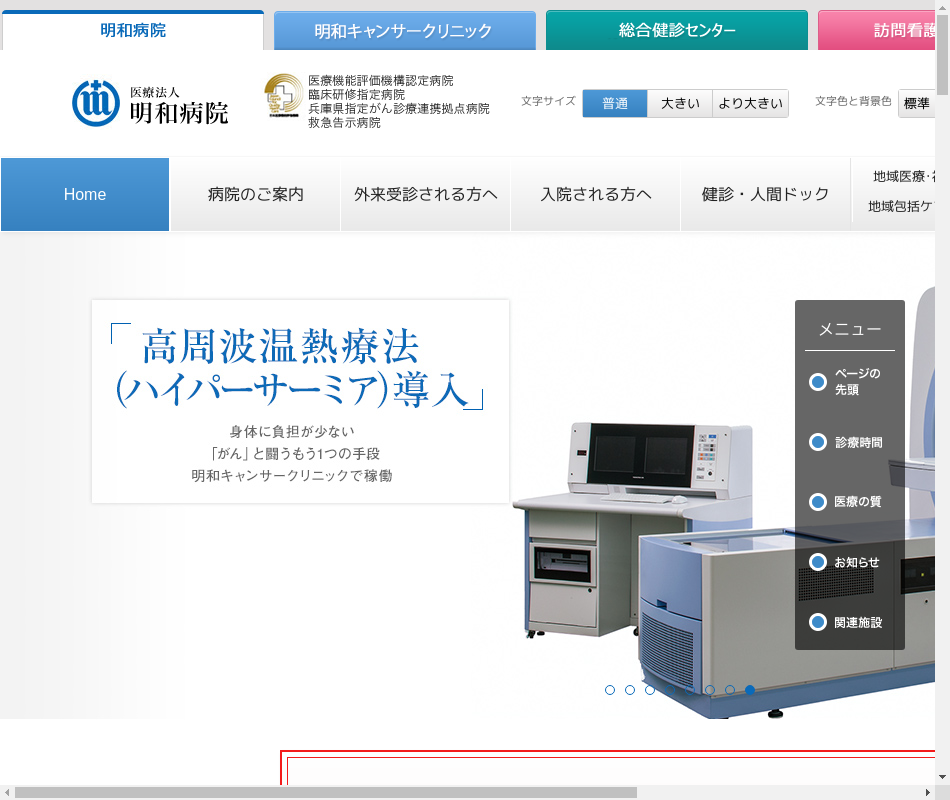This screenshot has width=950, height=800.
Task: Click the horizontal scrollbar thumb
Action: pyautogui.click(x=326, y=793)
